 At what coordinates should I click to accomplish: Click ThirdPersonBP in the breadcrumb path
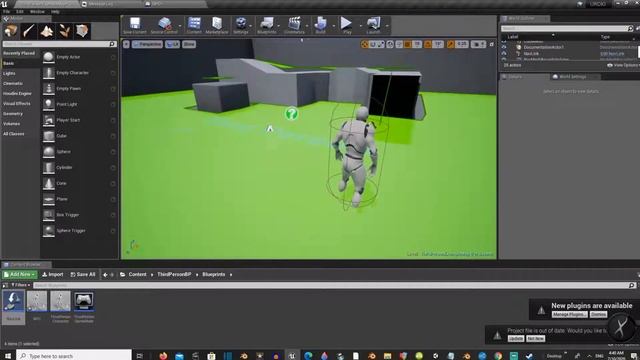pos(174,275)
